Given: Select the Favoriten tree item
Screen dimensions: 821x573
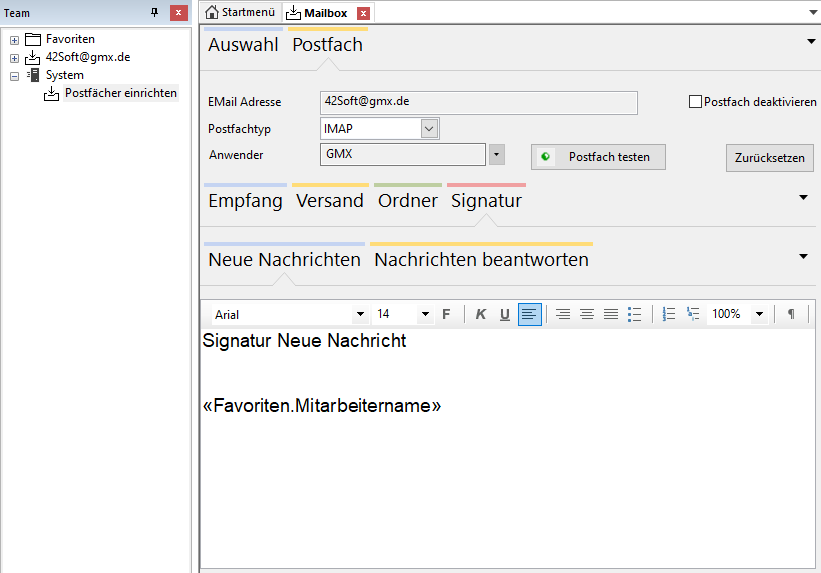Looking at the screenshot, I should pyautogui.click(x=70, y=39).
